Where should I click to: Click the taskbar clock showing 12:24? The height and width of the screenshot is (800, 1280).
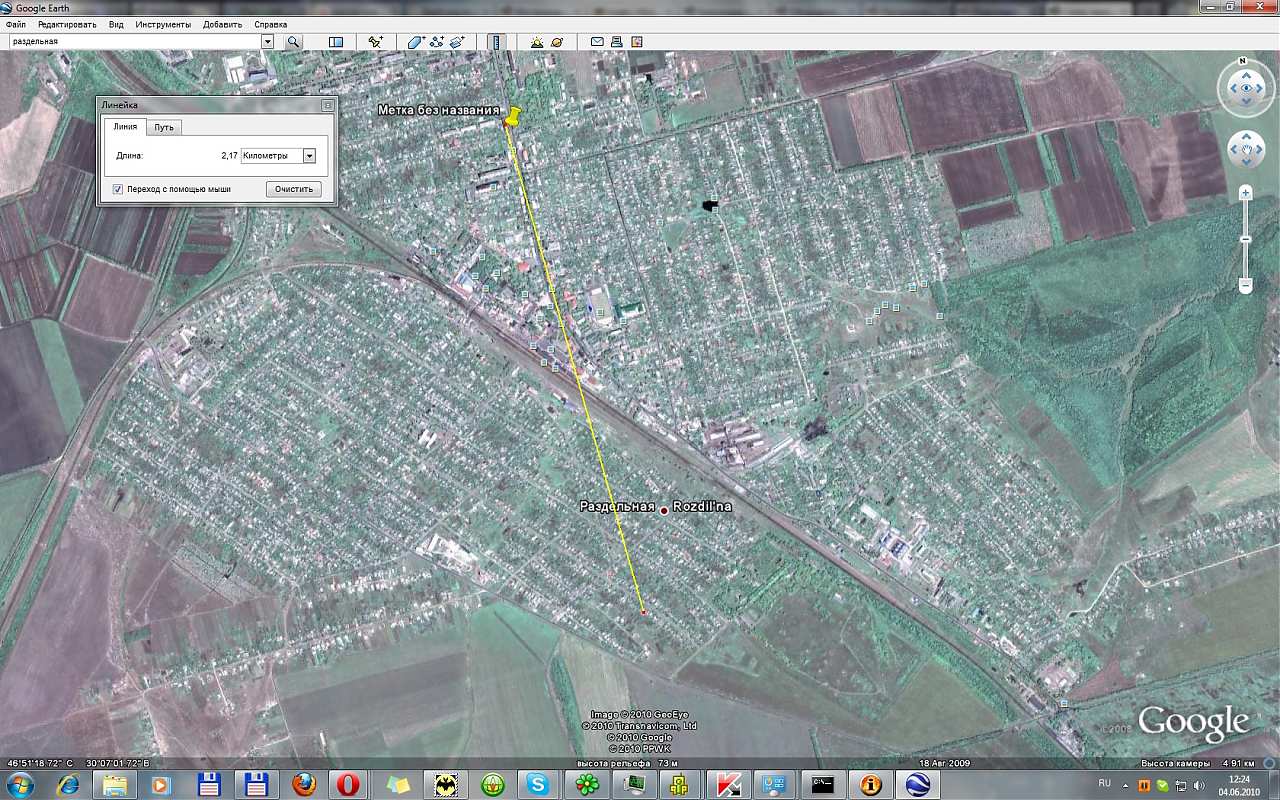(1239, 785)
